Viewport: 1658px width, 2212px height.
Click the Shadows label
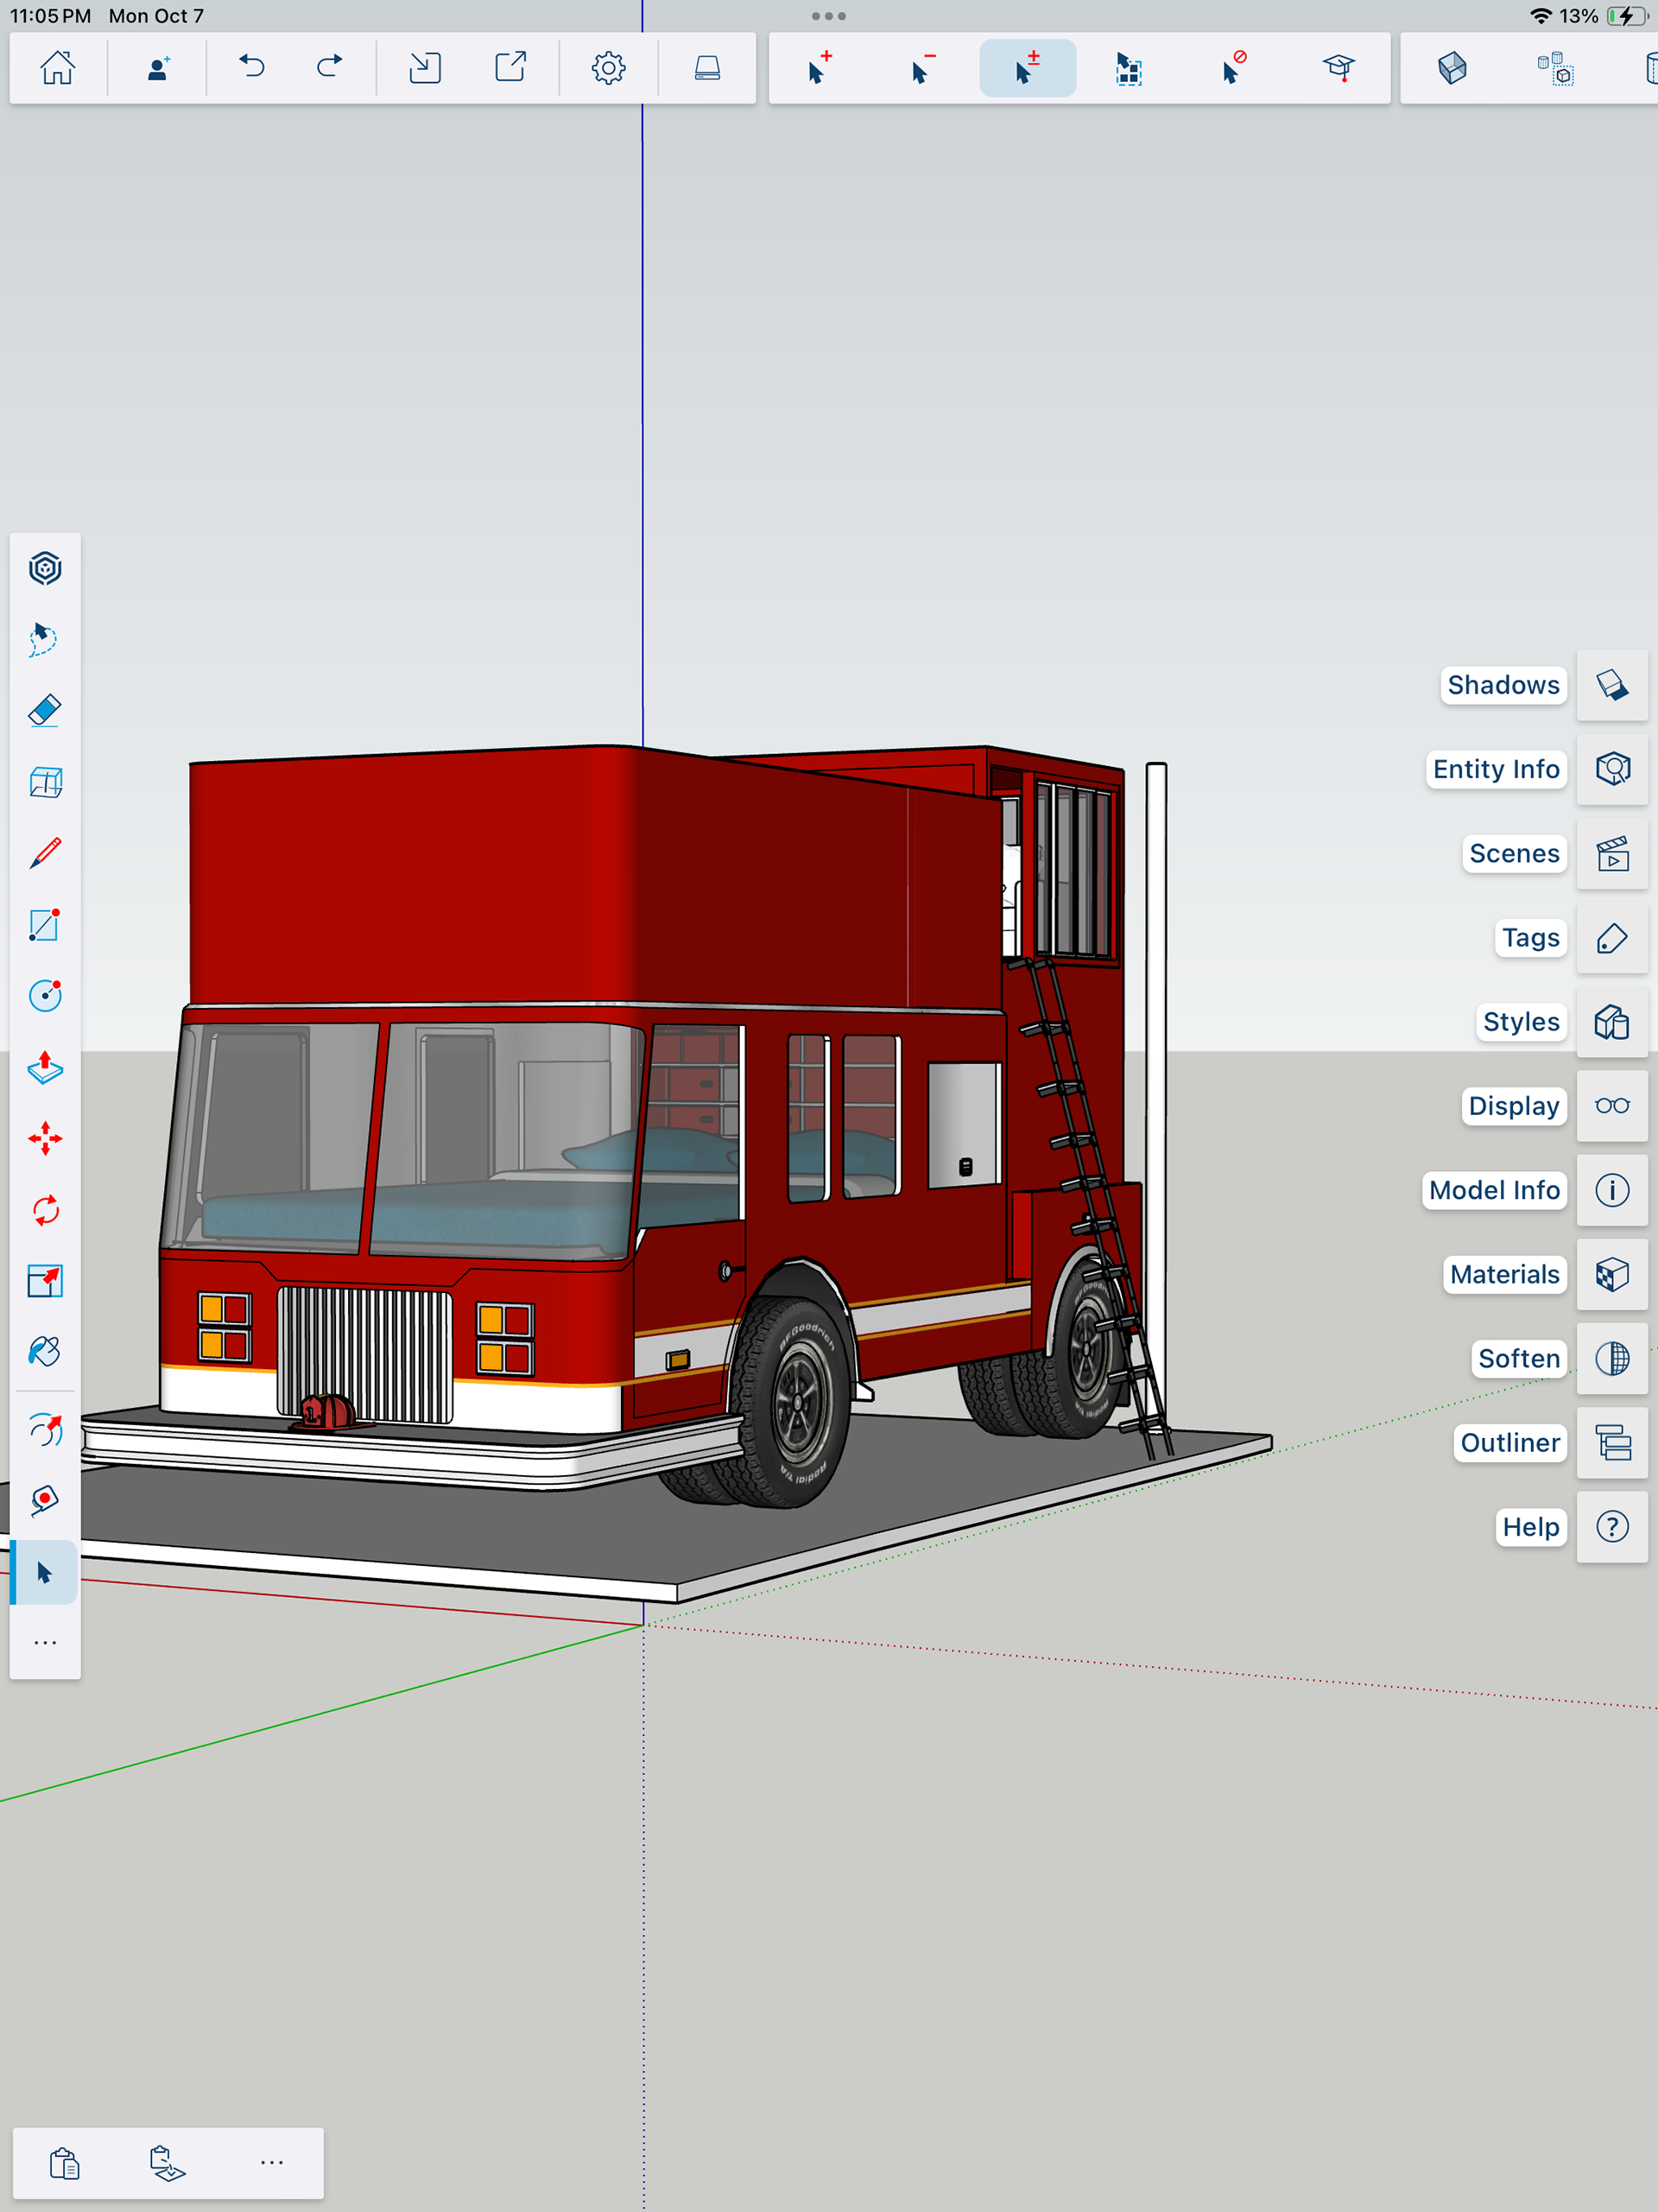tap(1502, 685)
